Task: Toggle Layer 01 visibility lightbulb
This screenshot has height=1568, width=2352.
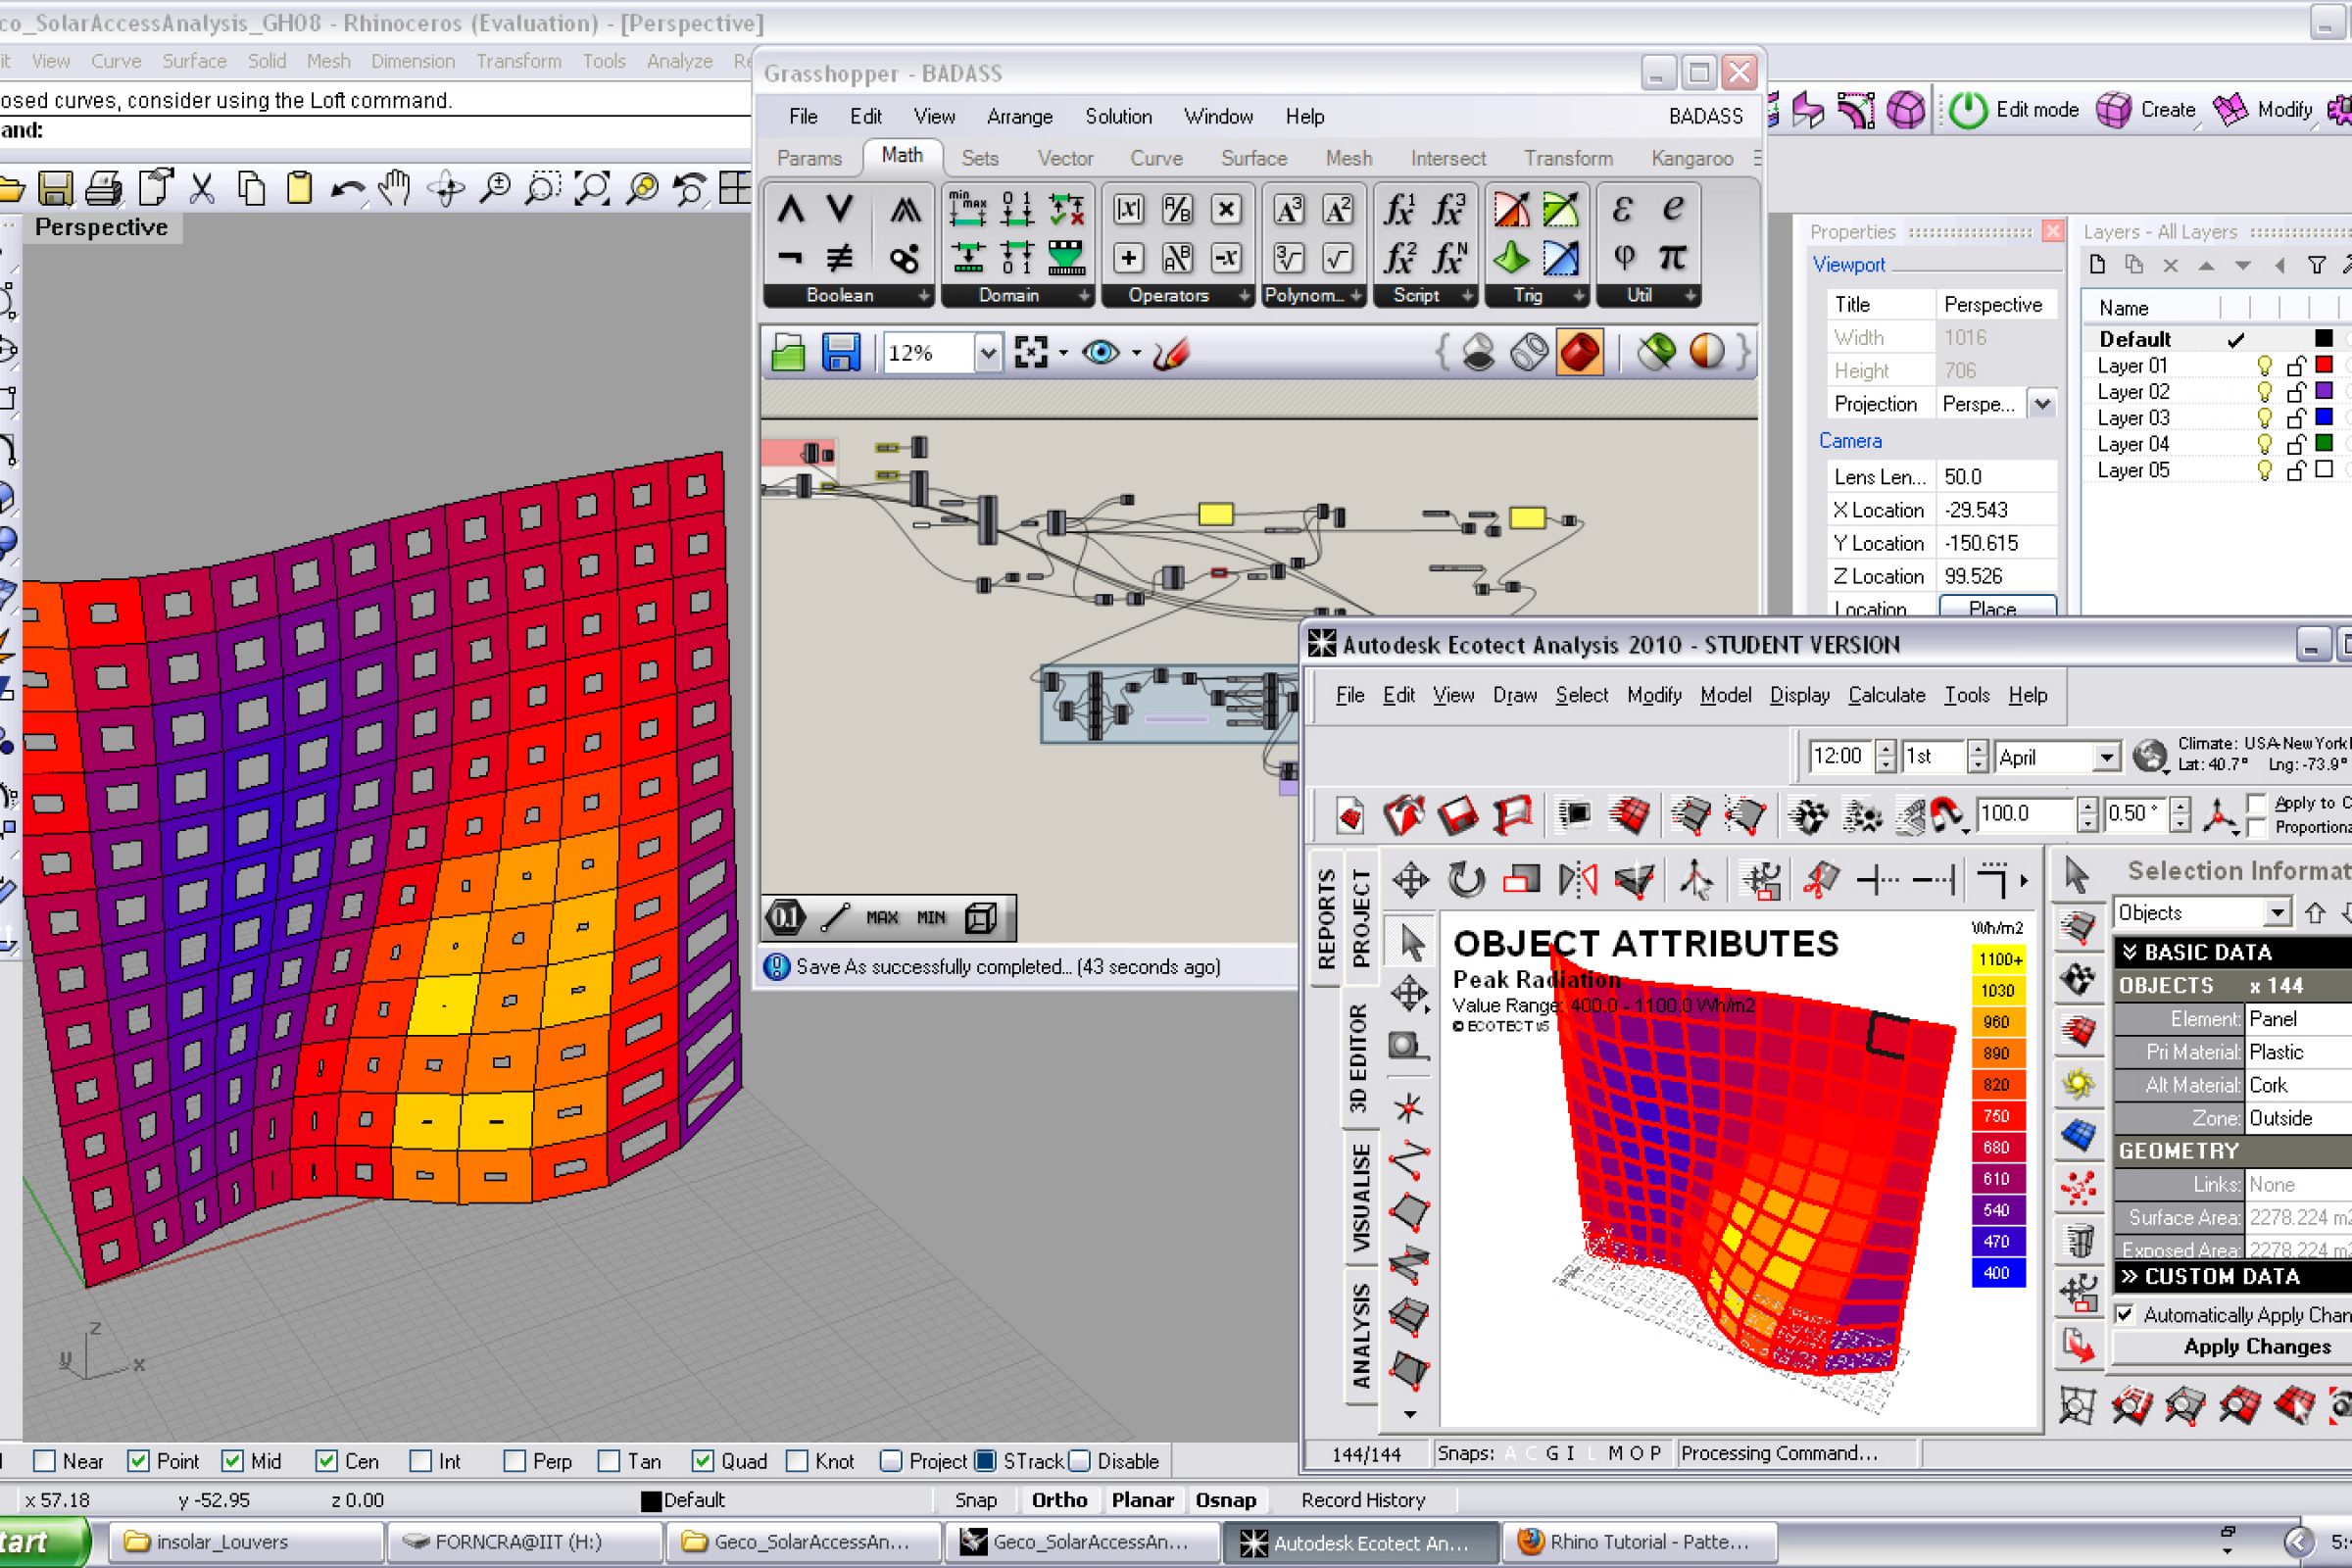Action: (x=2264, y=365)
